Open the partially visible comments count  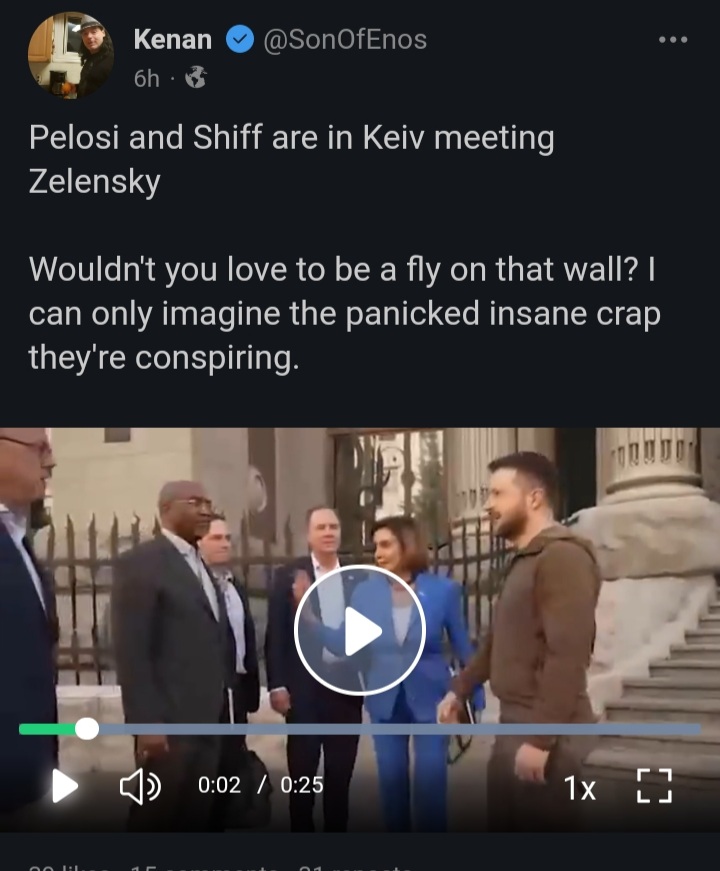pyautogui.click(x=203, y=867)
